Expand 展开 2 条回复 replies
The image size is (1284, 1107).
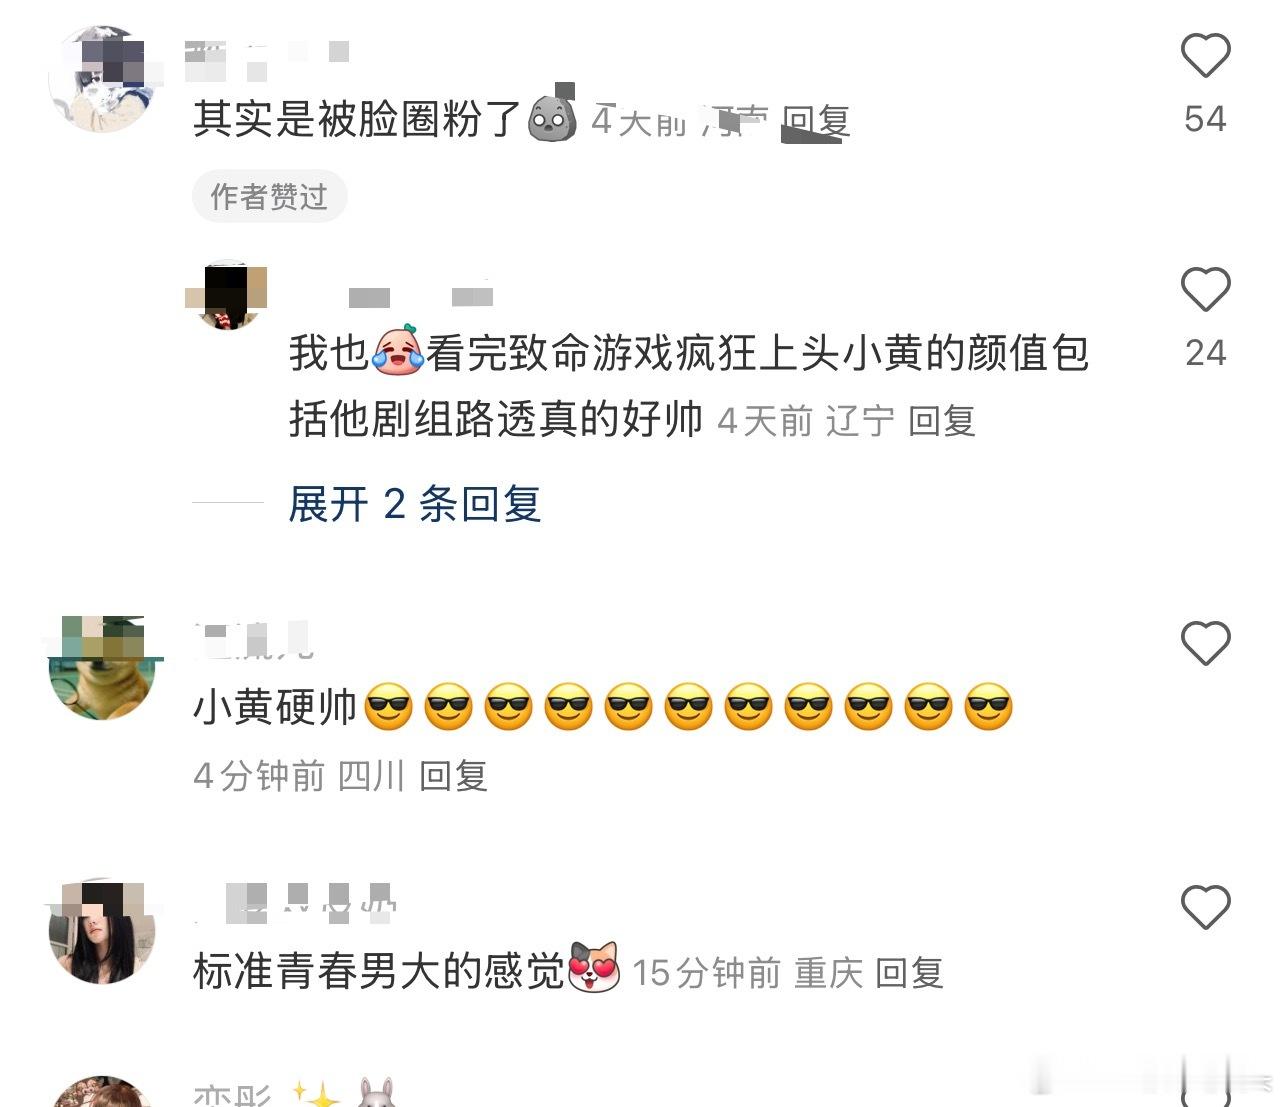pos(414,504)
